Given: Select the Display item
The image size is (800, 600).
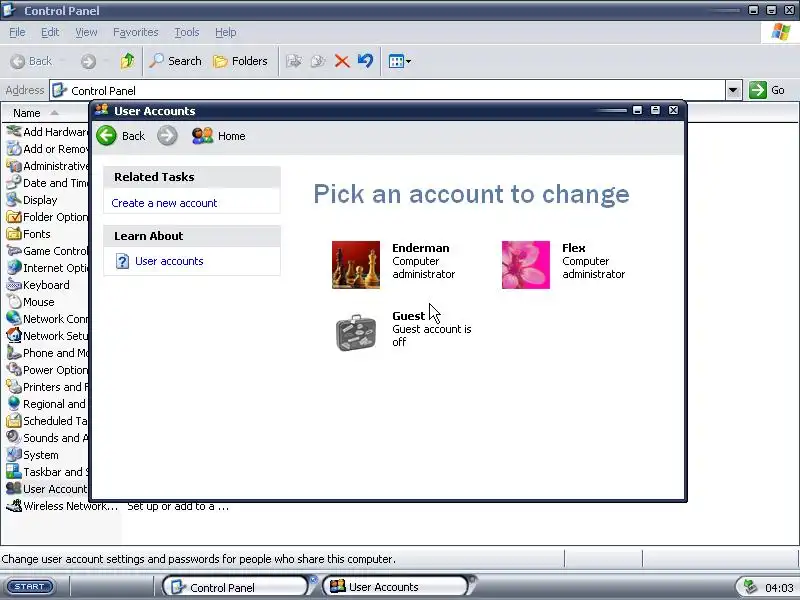Looking at the screenshot, I should [32, 200].
